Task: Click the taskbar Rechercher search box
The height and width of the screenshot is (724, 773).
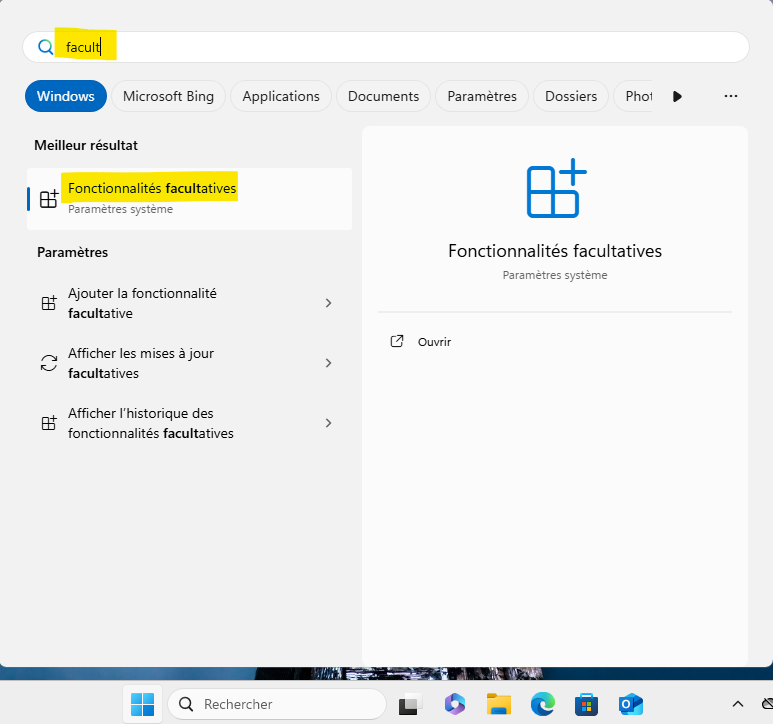Action: point(277,704)
